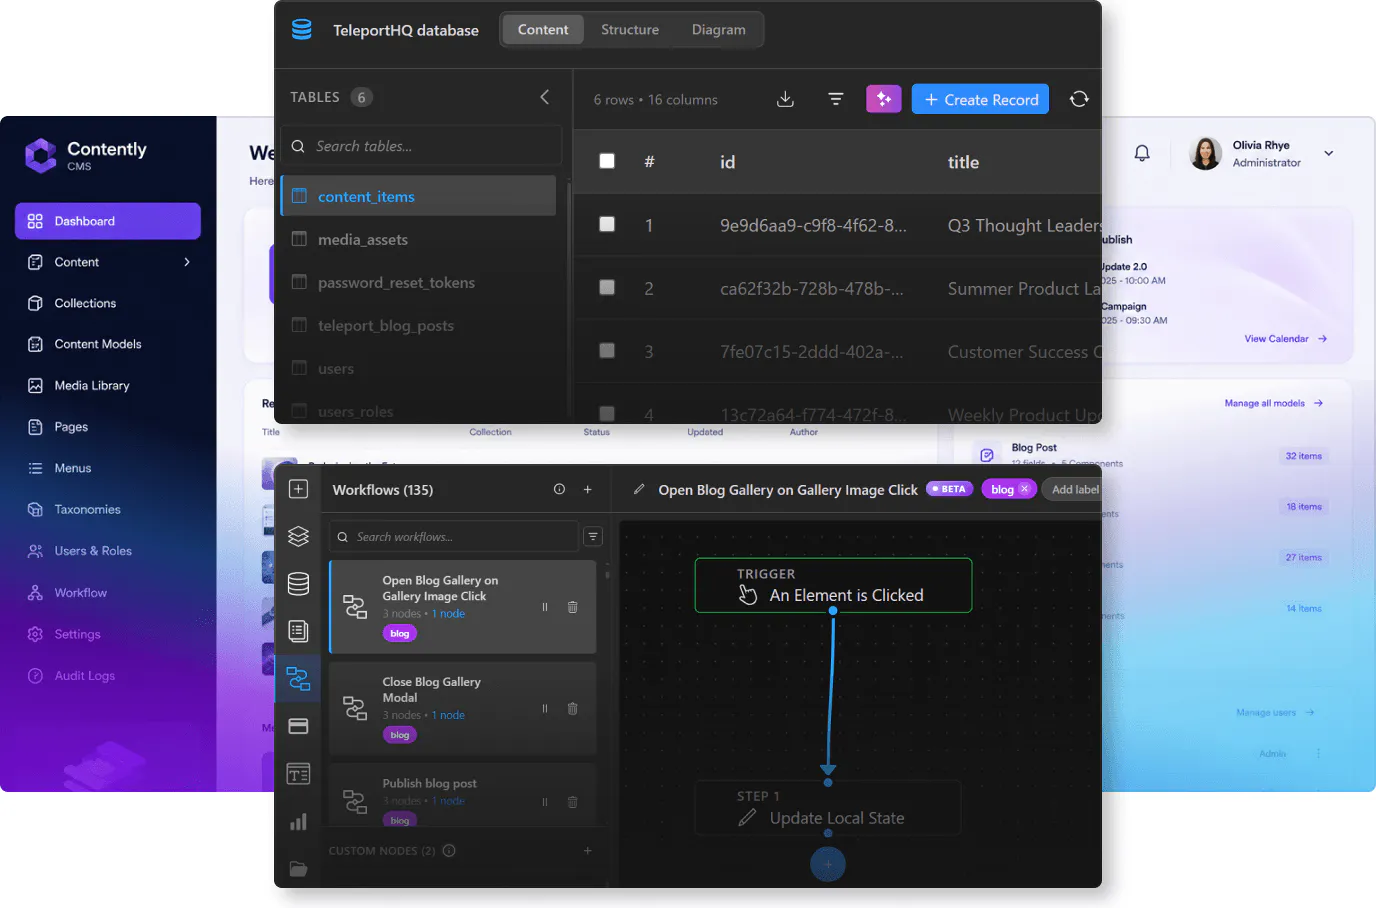
Task: Switch to the Diagram tab
Action: coord(719,30)
